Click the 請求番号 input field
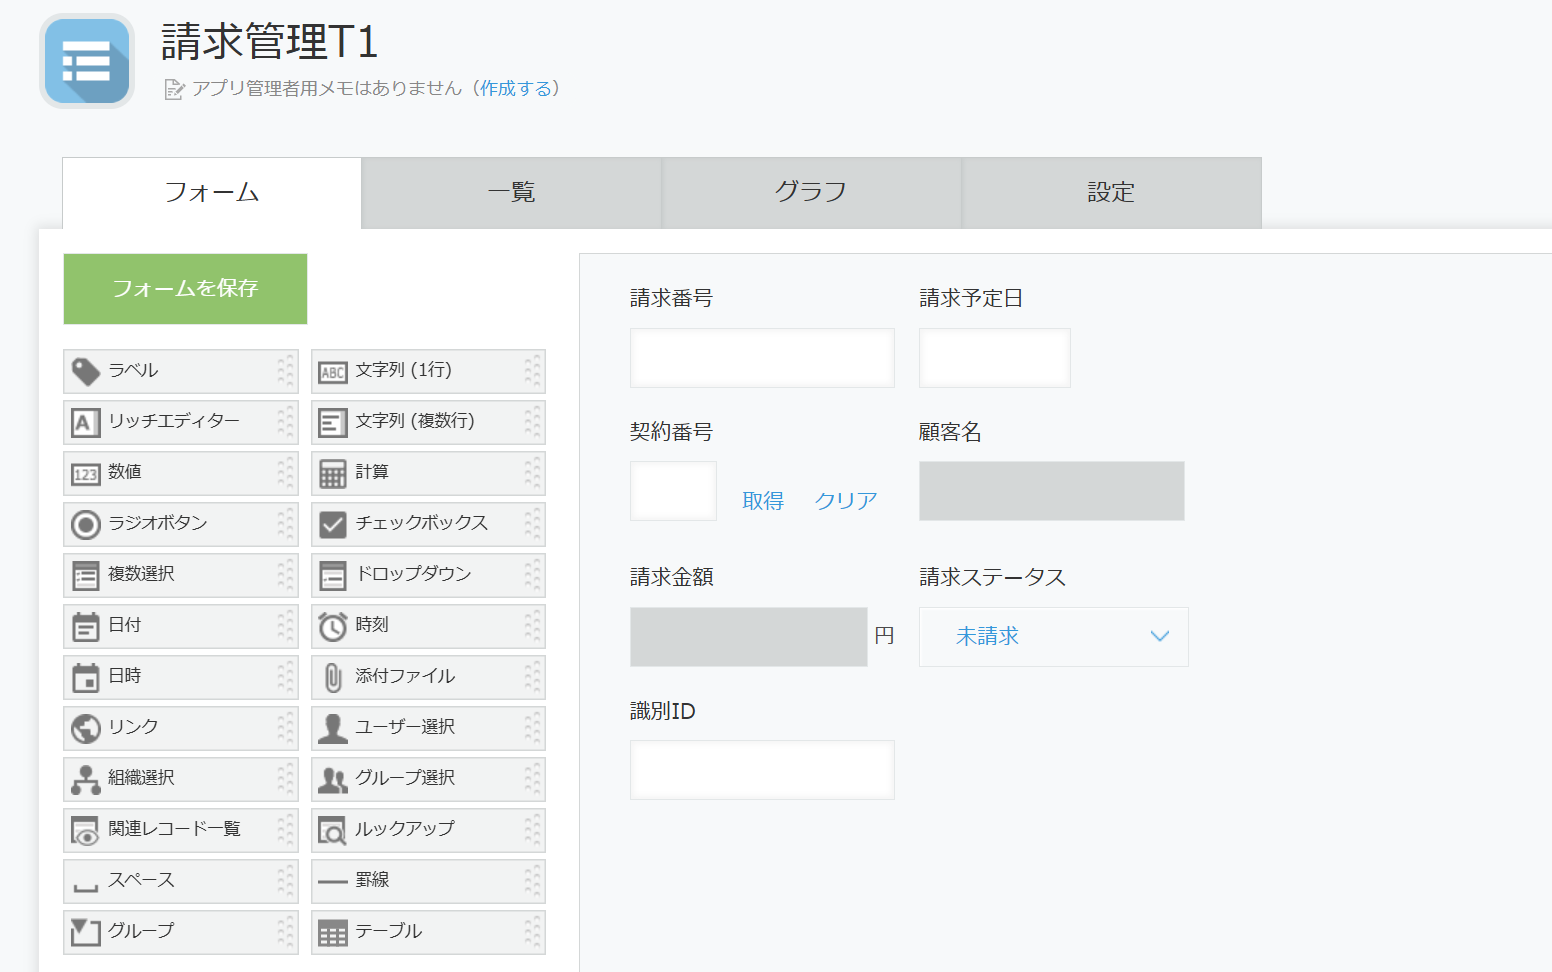Viewport: 1552px width, 972px height. pyautogui.click(x=762, y=358)
